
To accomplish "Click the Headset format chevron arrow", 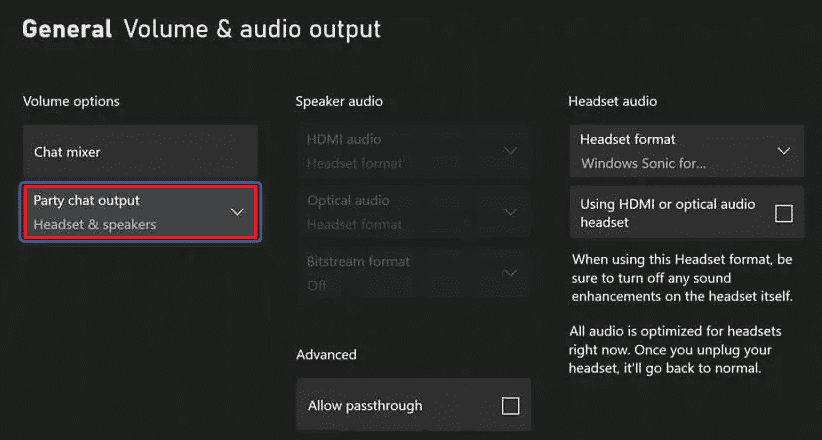I will click(784, 152).
